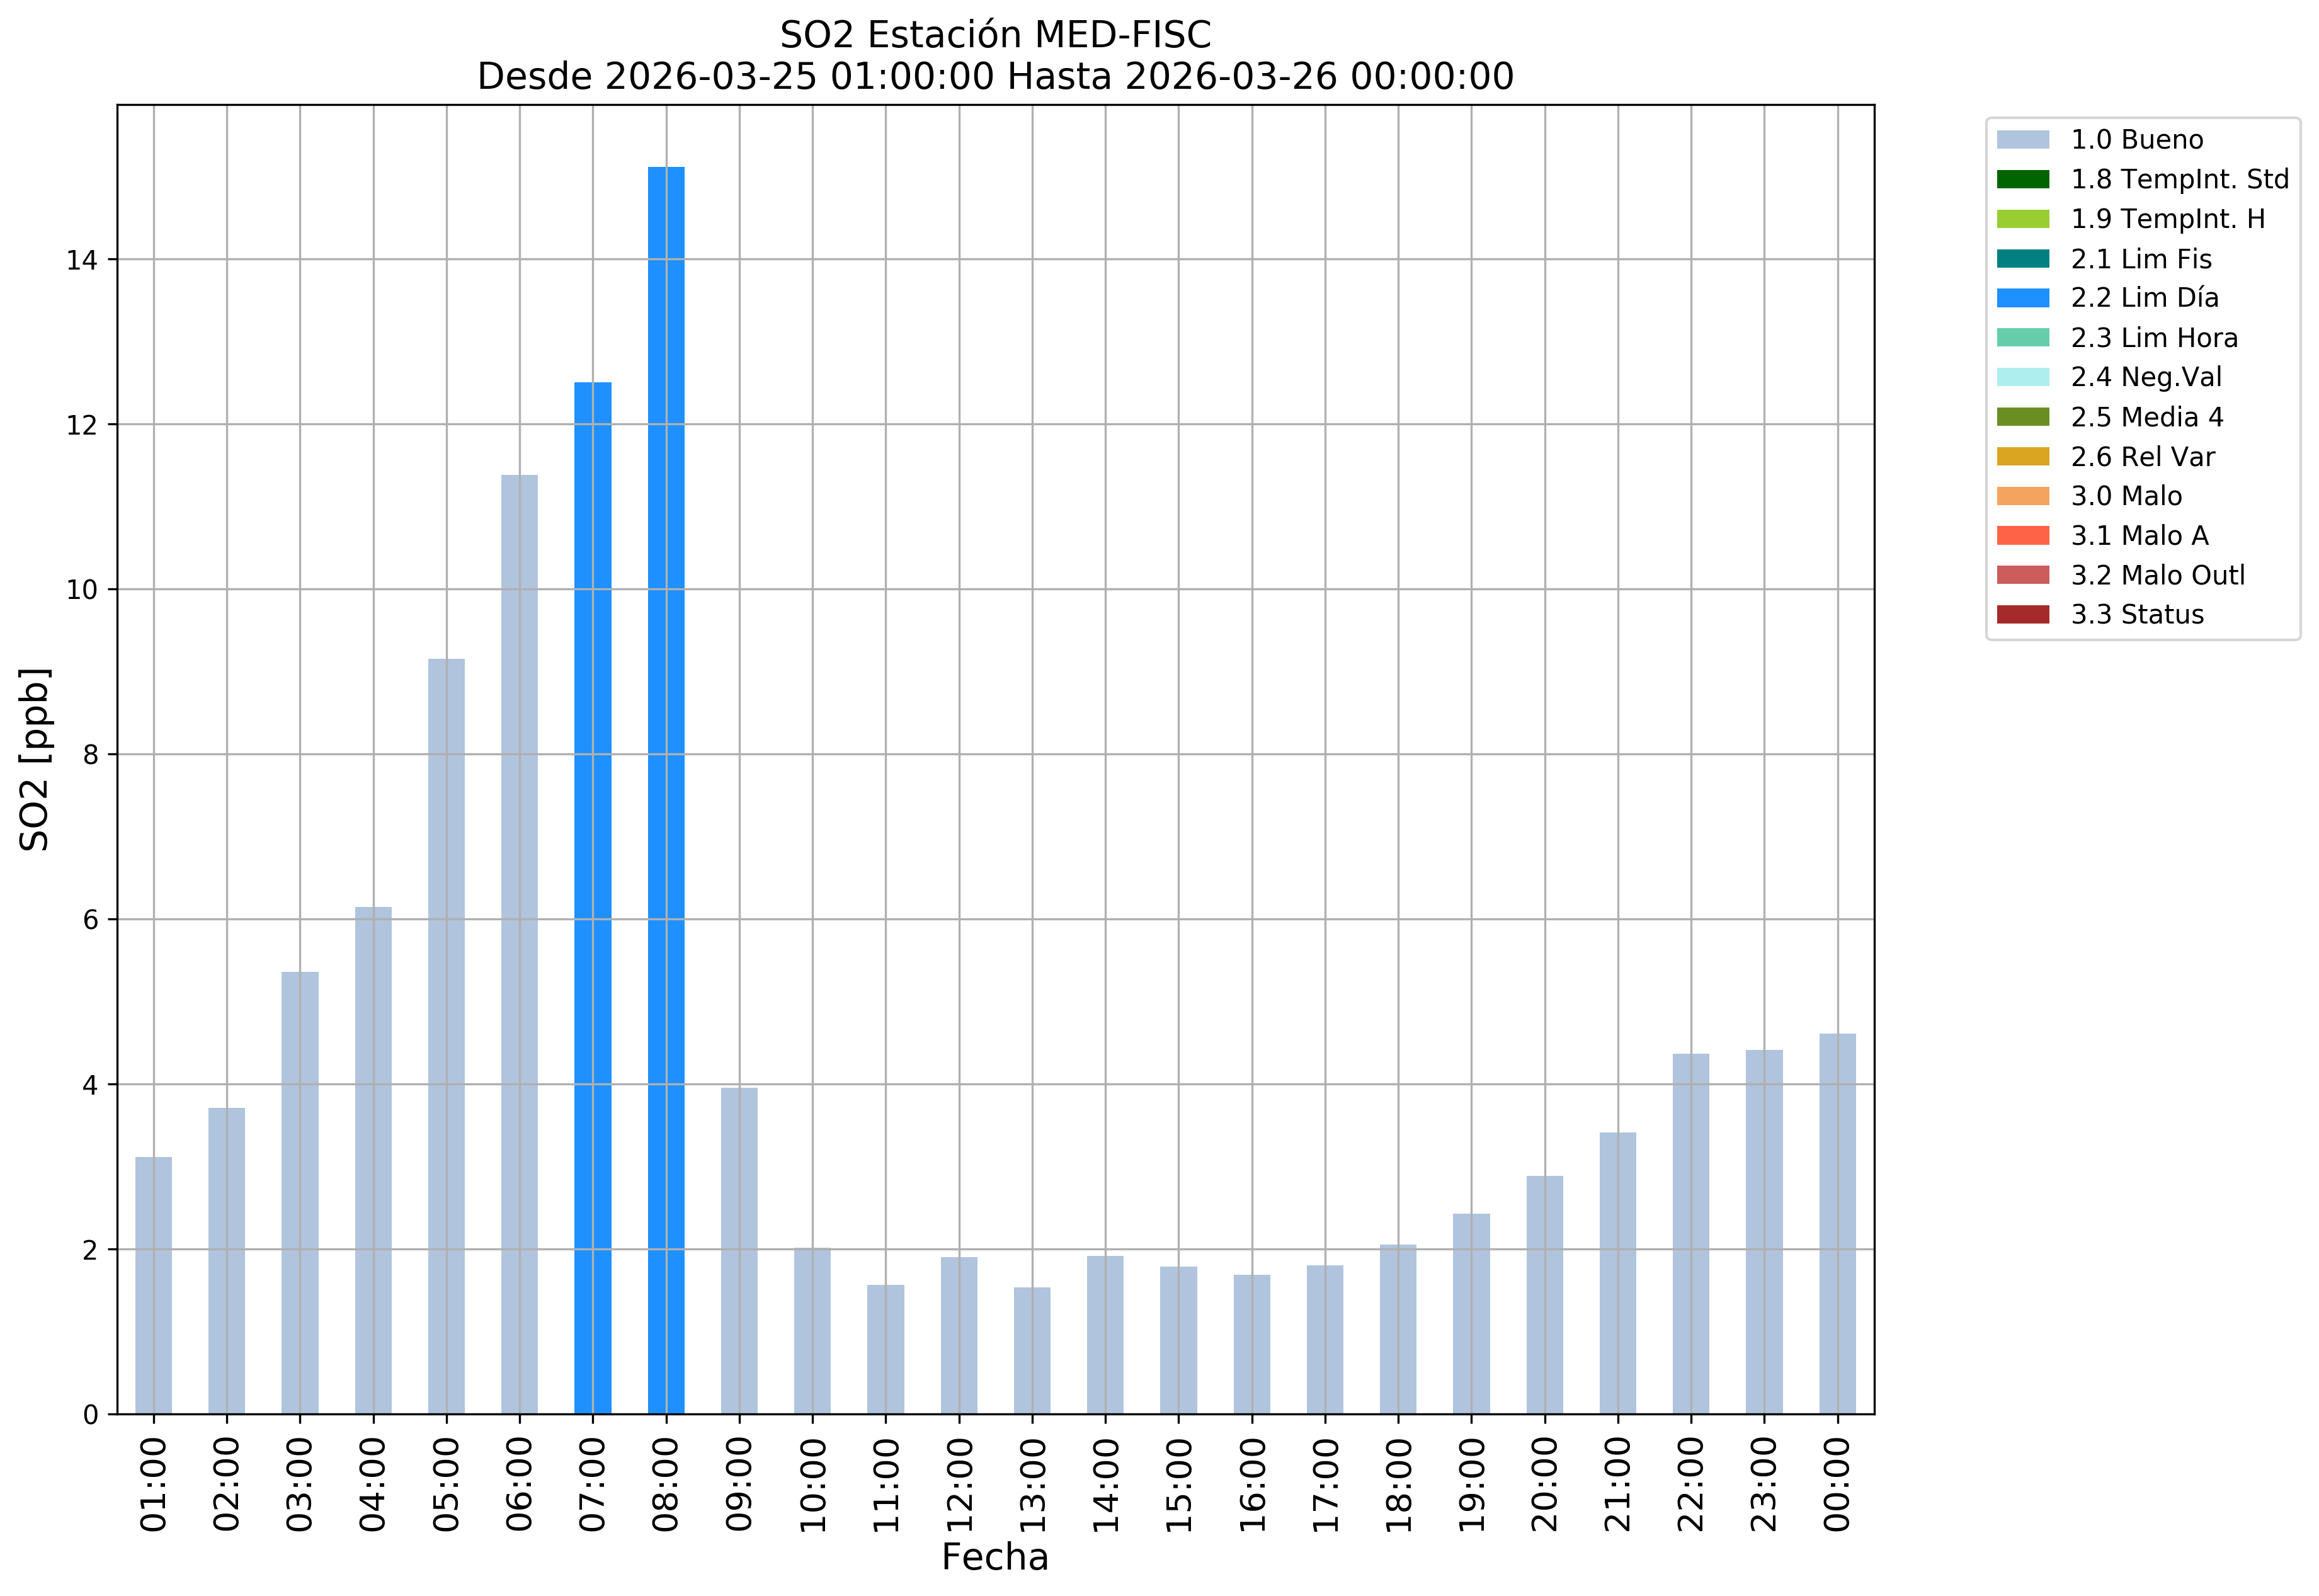Image resolution: width=2319 pixels, height=1596 pixels.
Task: Click the tallest blue bar at 08:00
Action: point(666,790)
